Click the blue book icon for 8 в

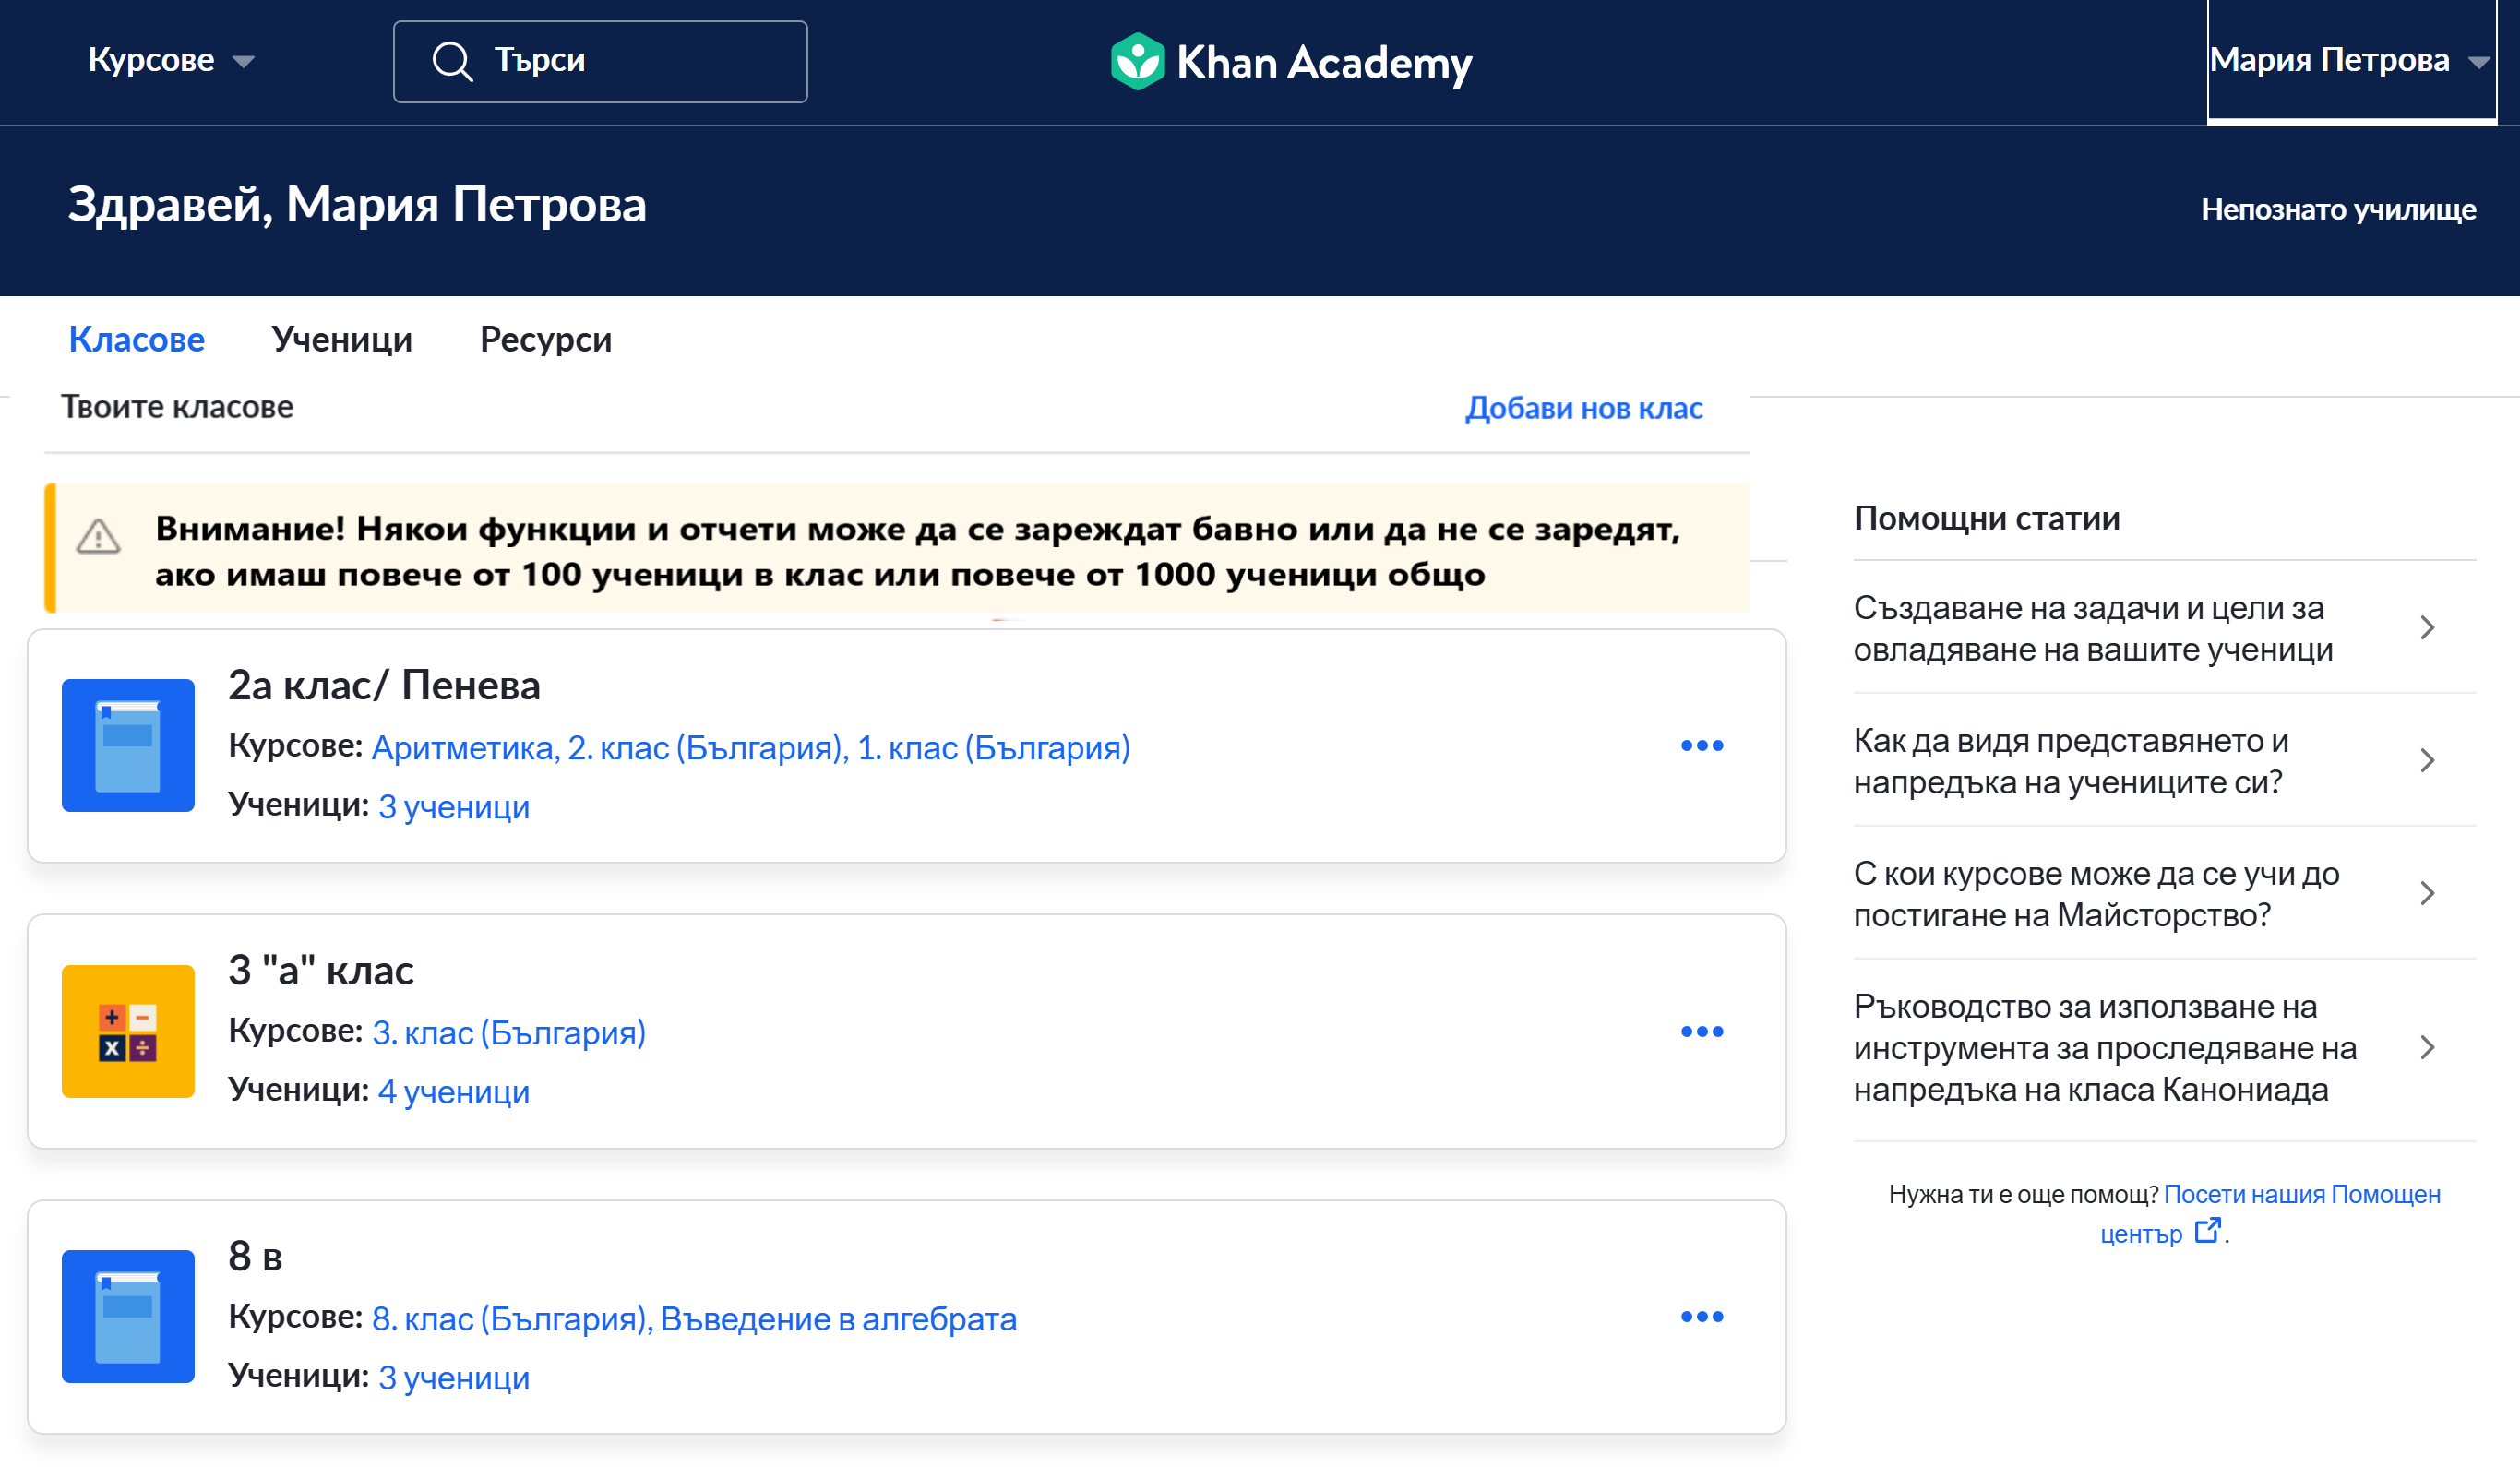[x=128, y=1316]
